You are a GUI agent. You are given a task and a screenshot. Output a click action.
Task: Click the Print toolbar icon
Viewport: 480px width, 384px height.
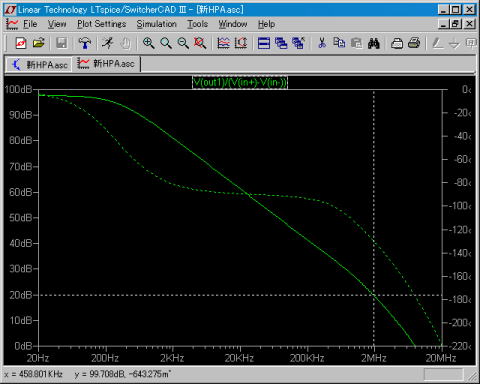point(397,43)
